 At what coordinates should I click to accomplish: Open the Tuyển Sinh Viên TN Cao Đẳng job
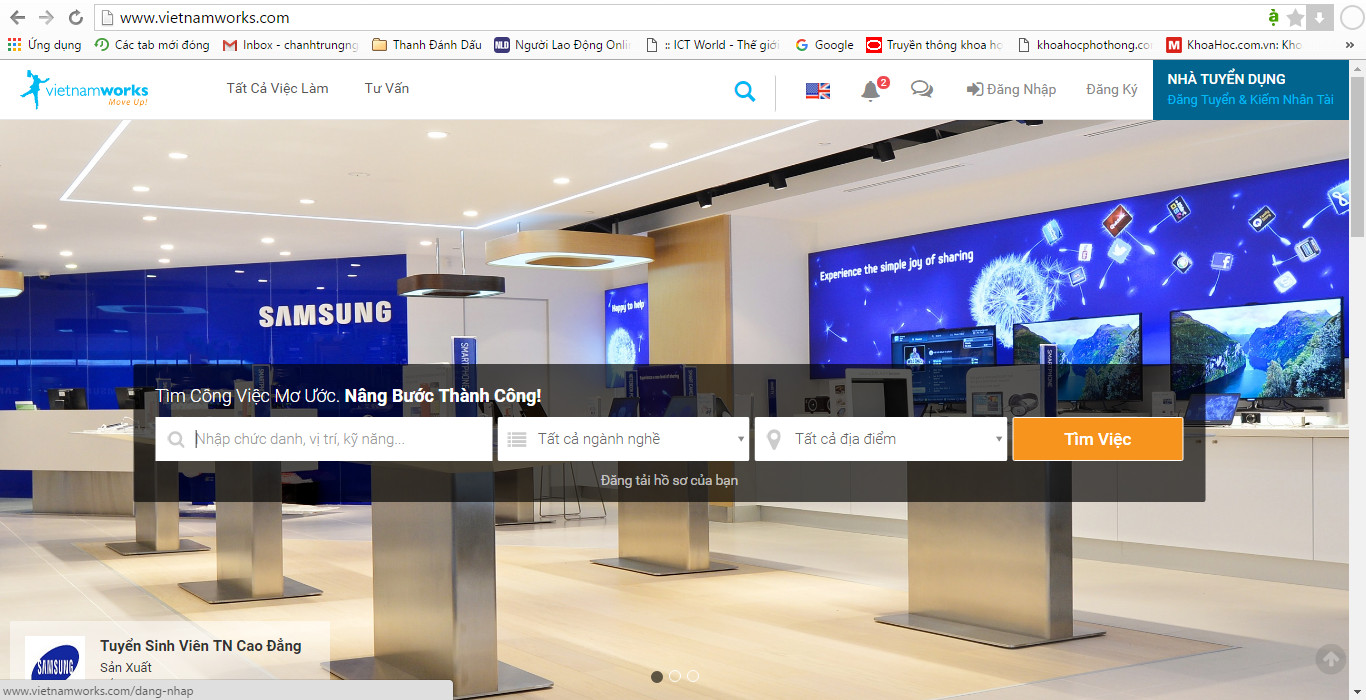click(x=200, y=646)
